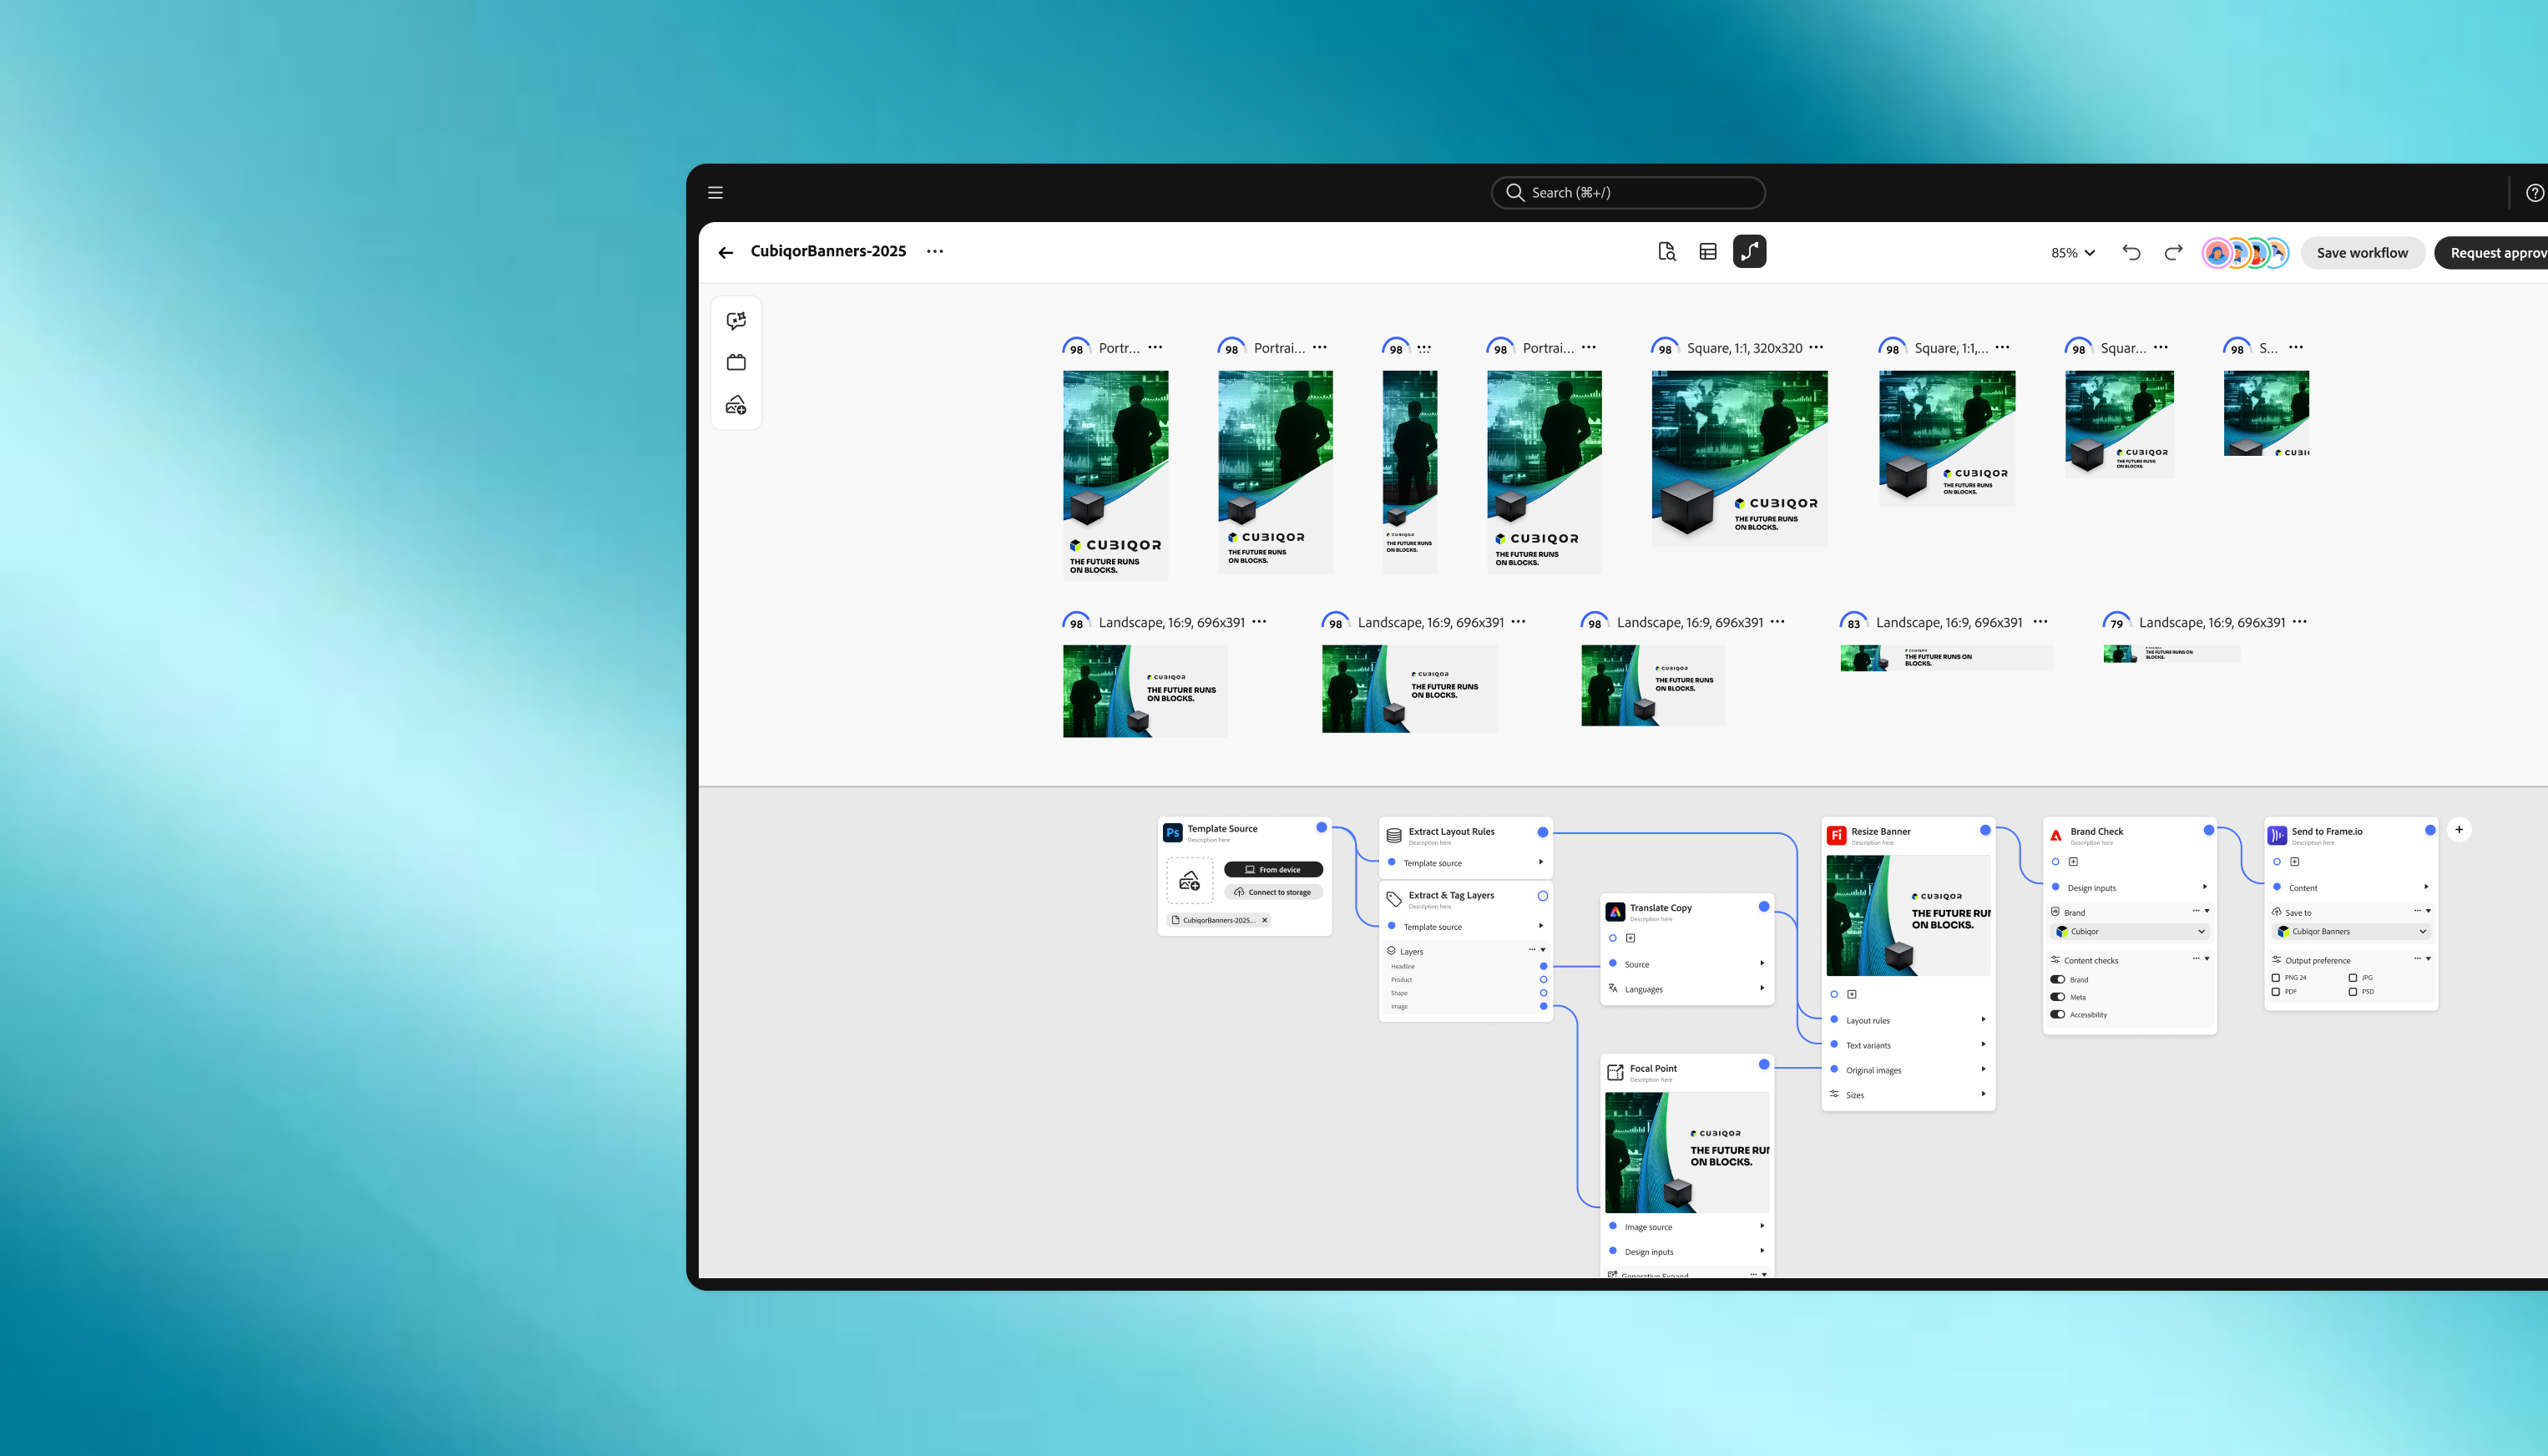Open Cubiqor Banners save location dropdown
Viewport: 2548px width, 1456px height.
2350,932
